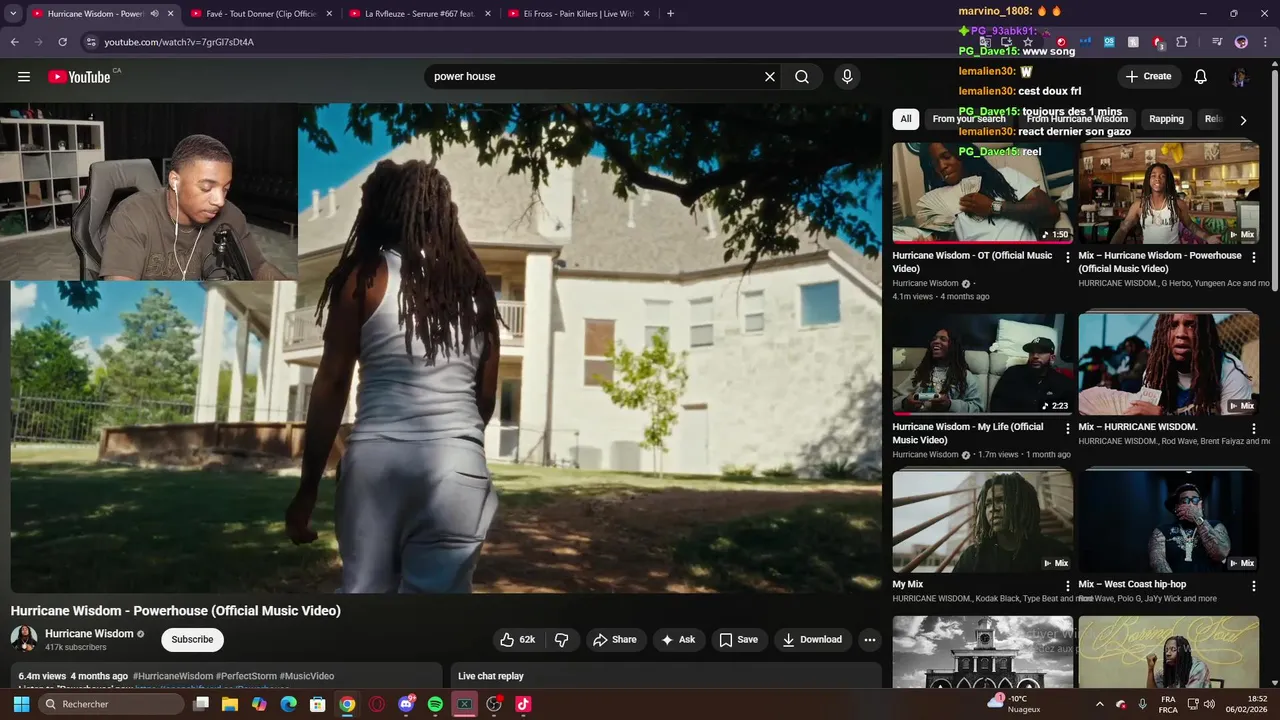Open options menu for My Mix
The width and height of the screenshot is (1280, 720).
click(x=1068, y=586)
